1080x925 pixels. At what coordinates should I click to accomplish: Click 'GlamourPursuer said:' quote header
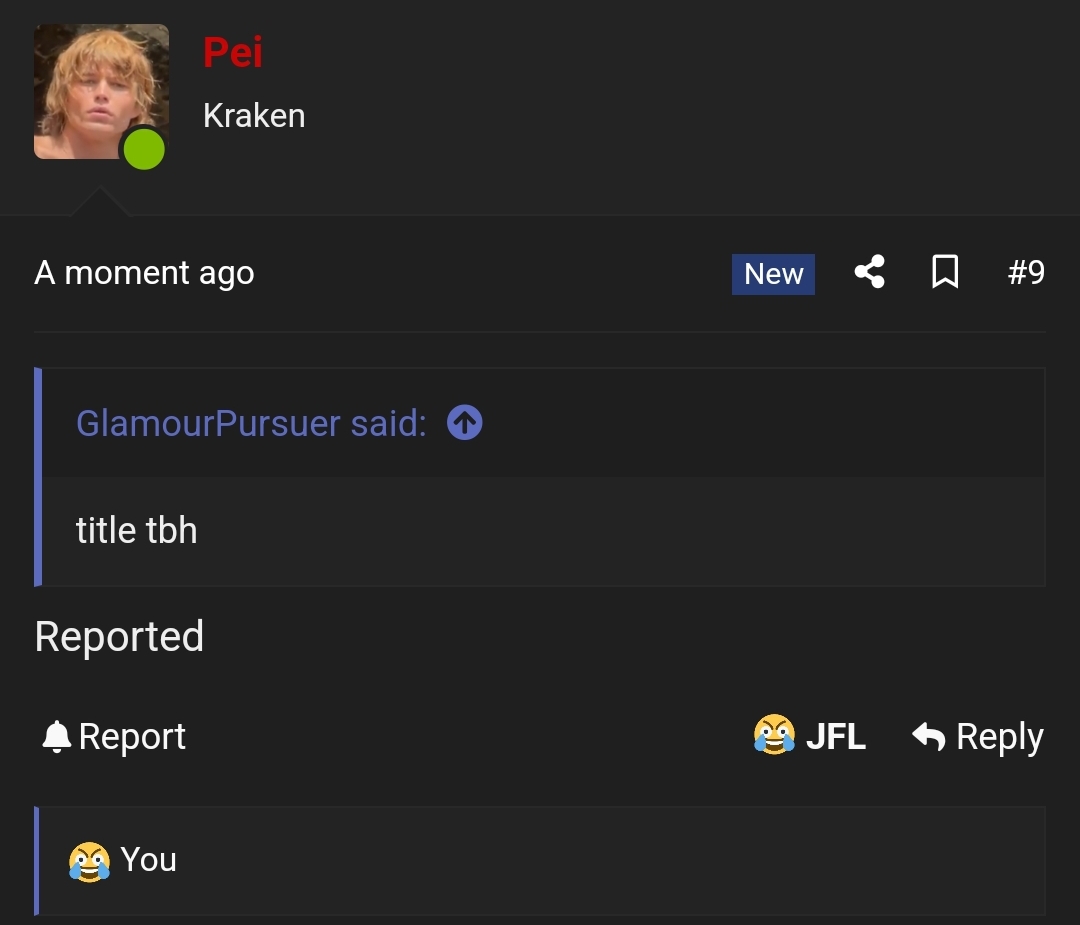pos(251,423)
